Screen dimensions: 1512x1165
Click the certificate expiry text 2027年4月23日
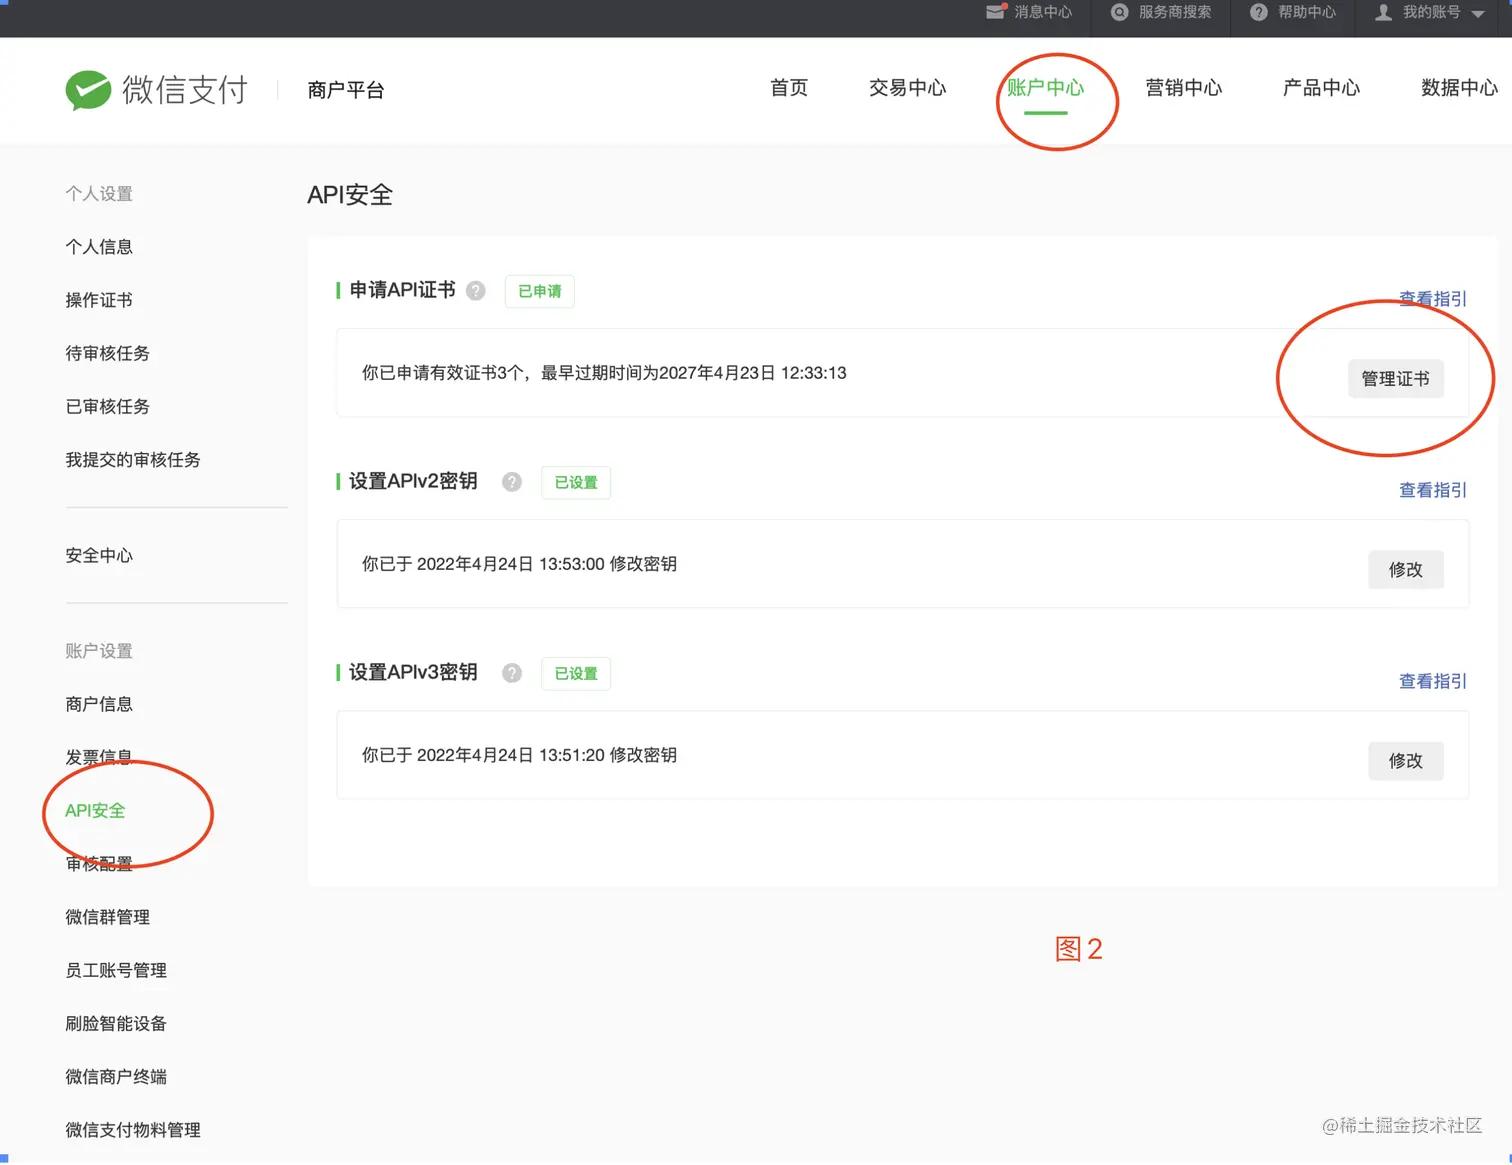717,373
